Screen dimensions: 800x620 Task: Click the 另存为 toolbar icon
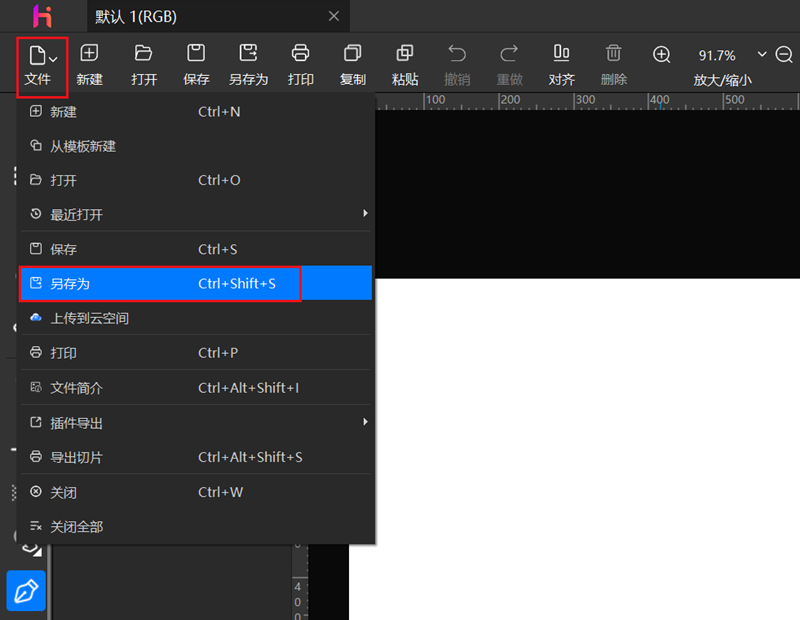(x=248, y=65)
